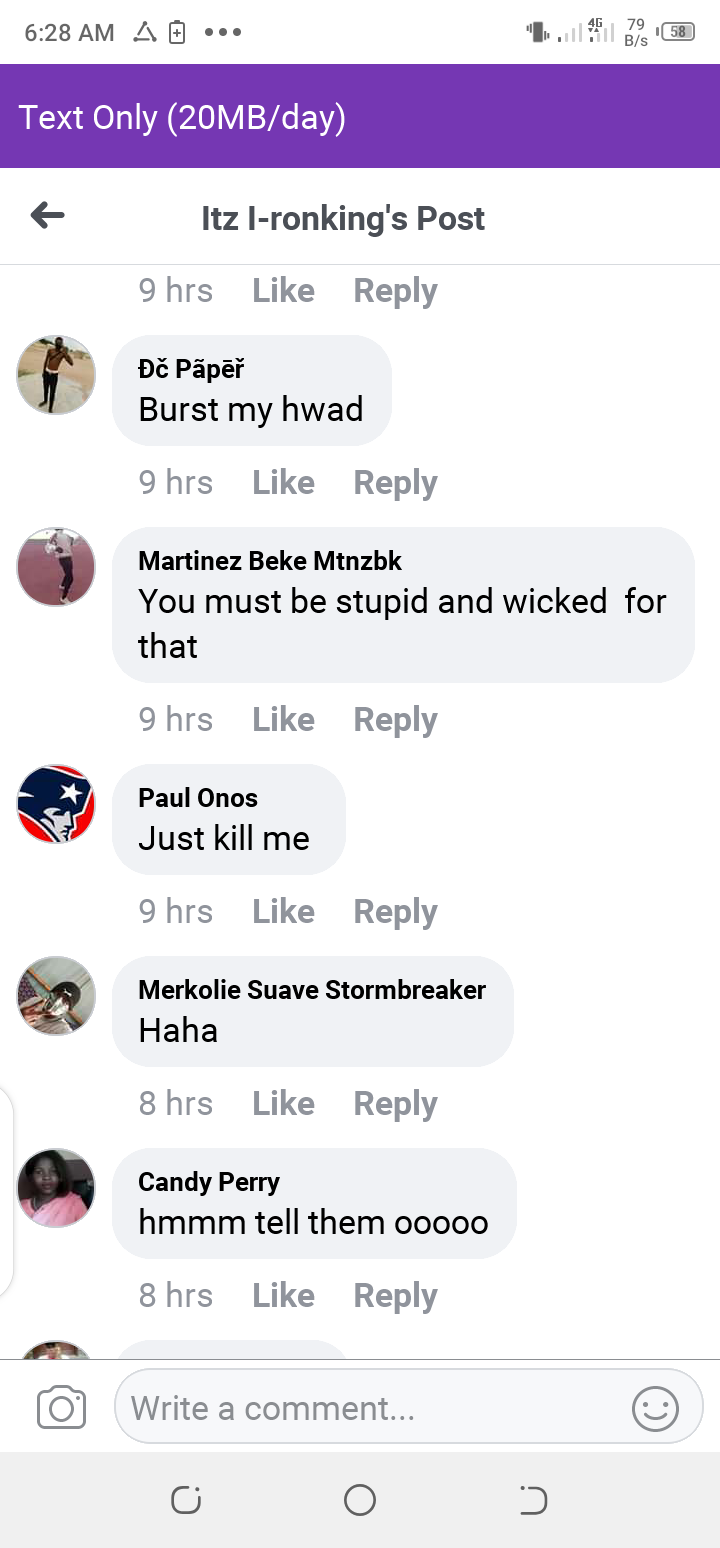The width and height of the screenshot is (720, 1548).
Task: Reply to Martinez Beke Mtnzbk's comment
Action: pos(396,720)
